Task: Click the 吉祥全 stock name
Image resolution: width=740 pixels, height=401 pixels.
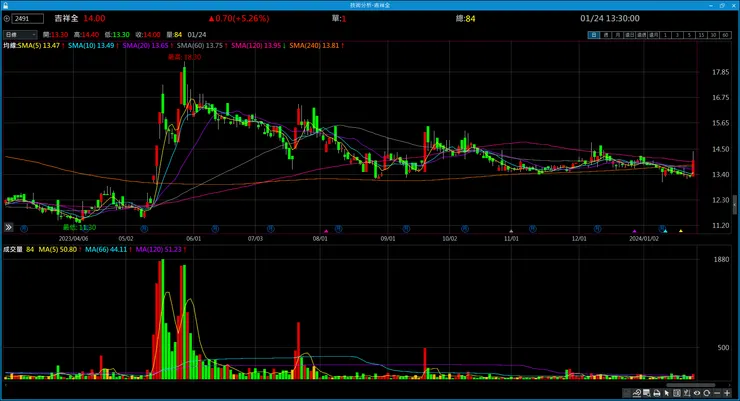Action: coord(66,18)
